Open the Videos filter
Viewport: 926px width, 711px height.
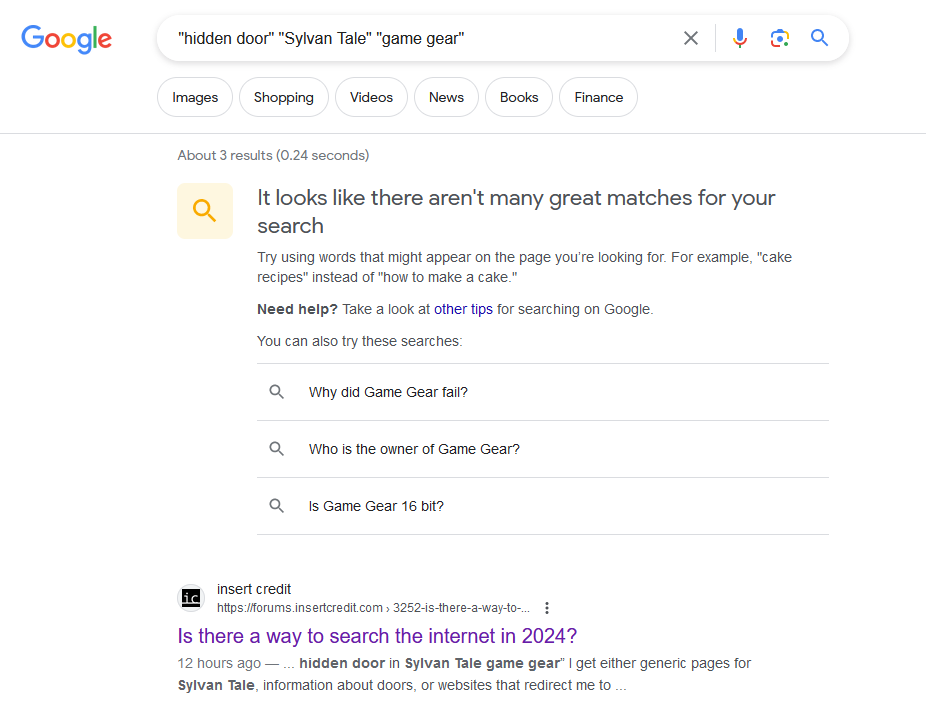point(371,97)
